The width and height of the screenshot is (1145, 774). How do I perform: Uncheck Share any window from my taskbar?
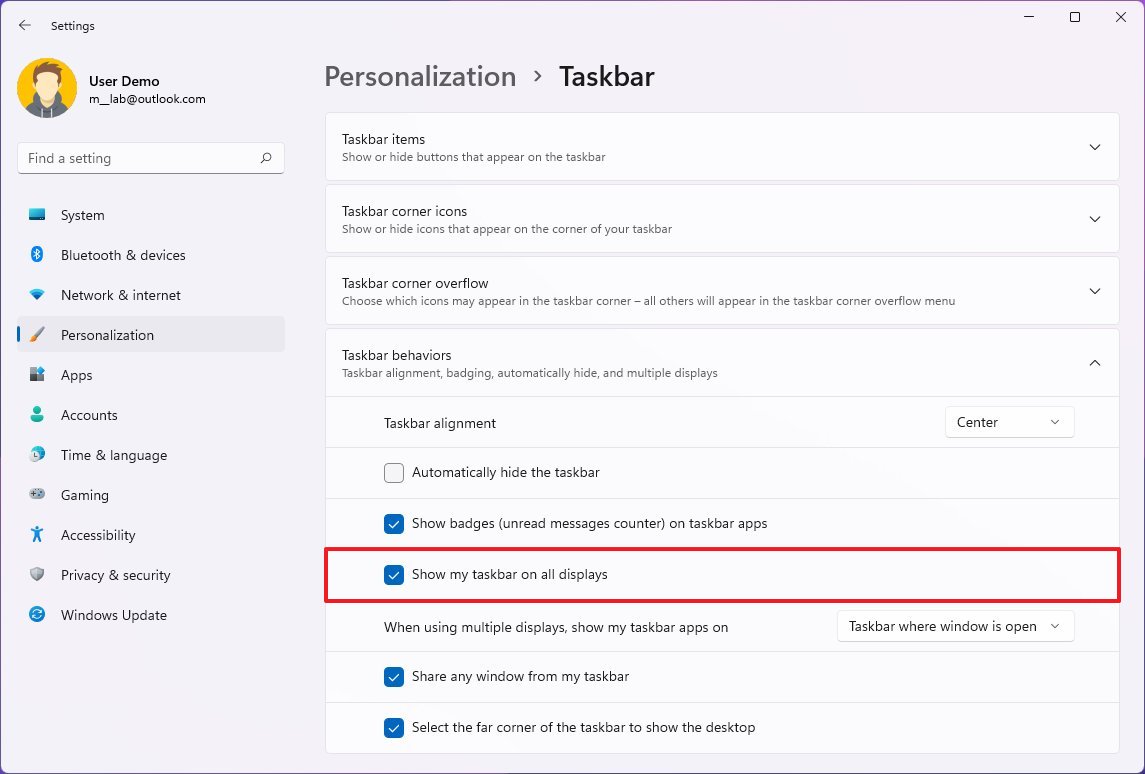(394, 677)
